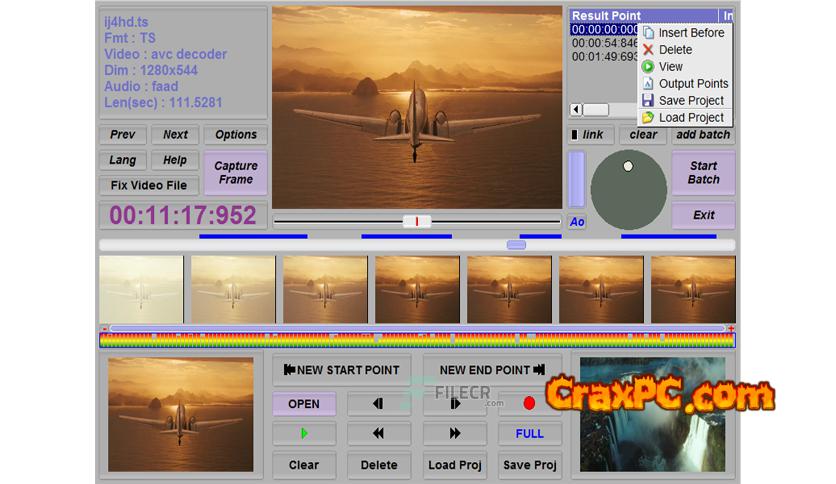Select the highlighted 00:00:00:000 result point

coord(604,30)
